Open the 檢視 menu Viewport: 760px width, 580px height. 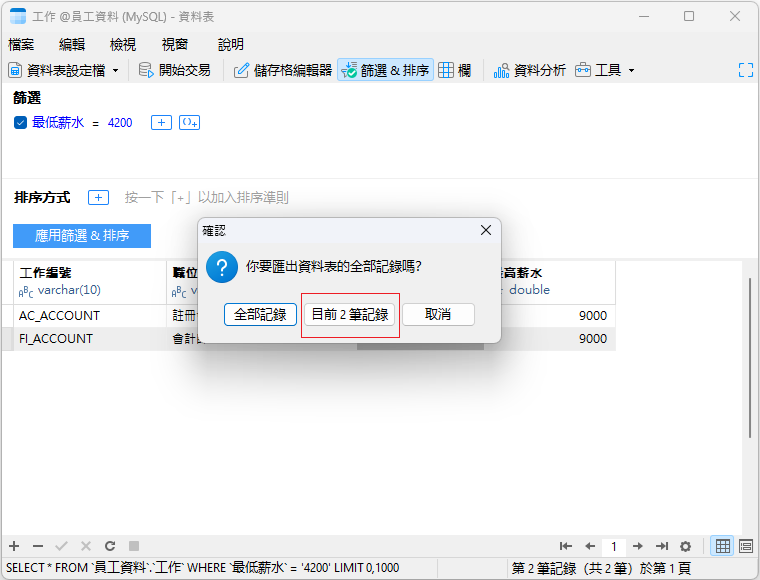(123, 44)
